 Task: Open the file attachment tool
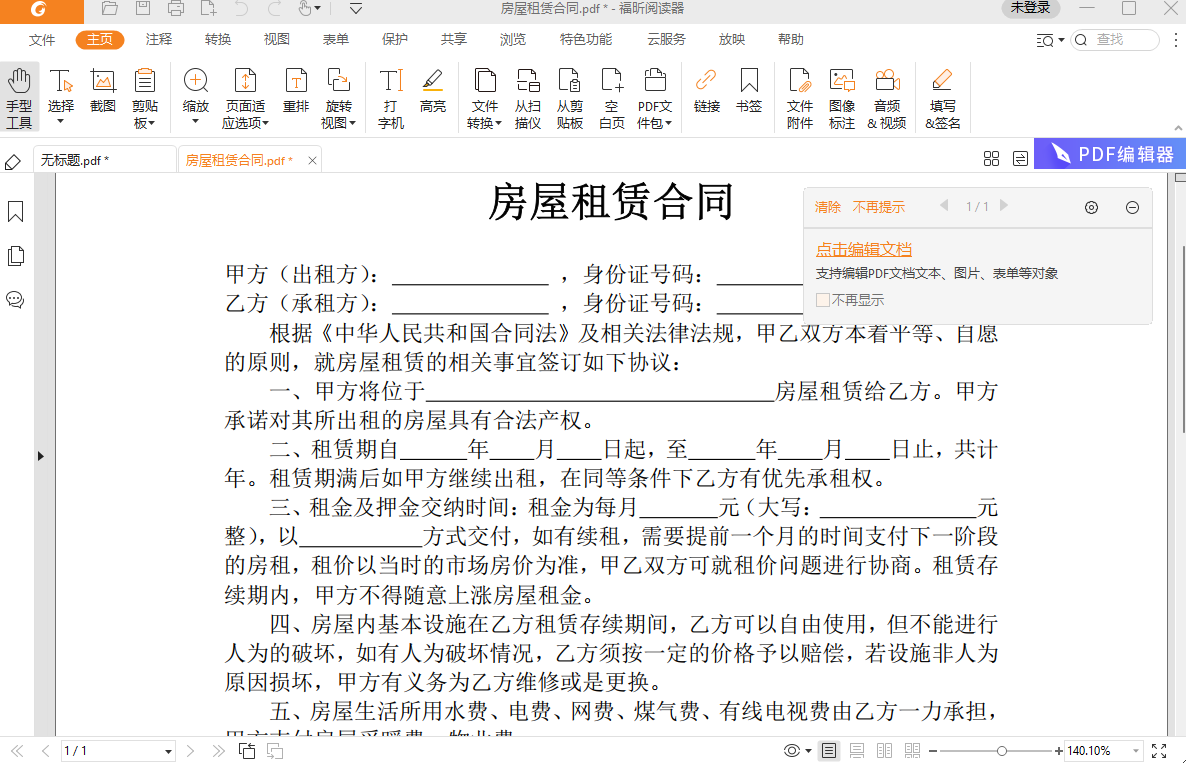799,95
